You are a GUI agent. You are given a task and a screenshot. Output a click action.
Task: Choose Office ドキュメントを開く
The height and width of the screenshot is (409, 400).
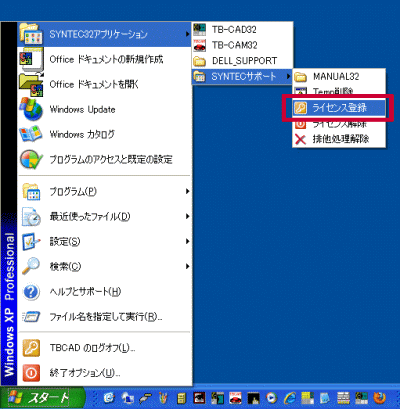click(104, 84)
